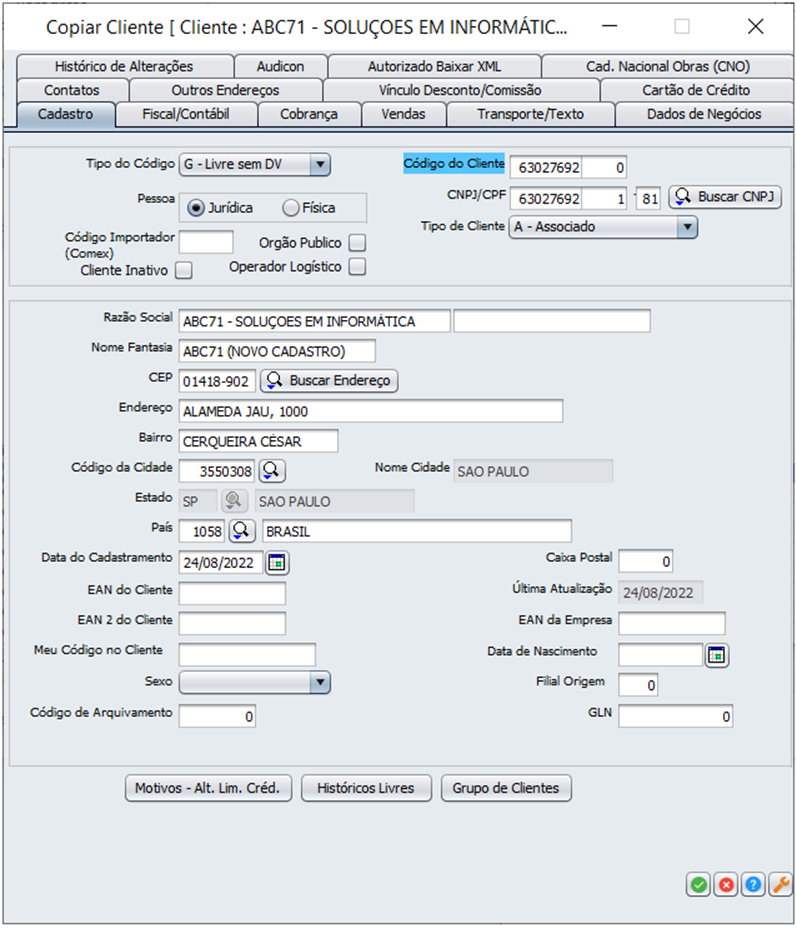The image size is (797, 928).
Task: Click EAN da Empresa field
Action: tap(672, 623)
